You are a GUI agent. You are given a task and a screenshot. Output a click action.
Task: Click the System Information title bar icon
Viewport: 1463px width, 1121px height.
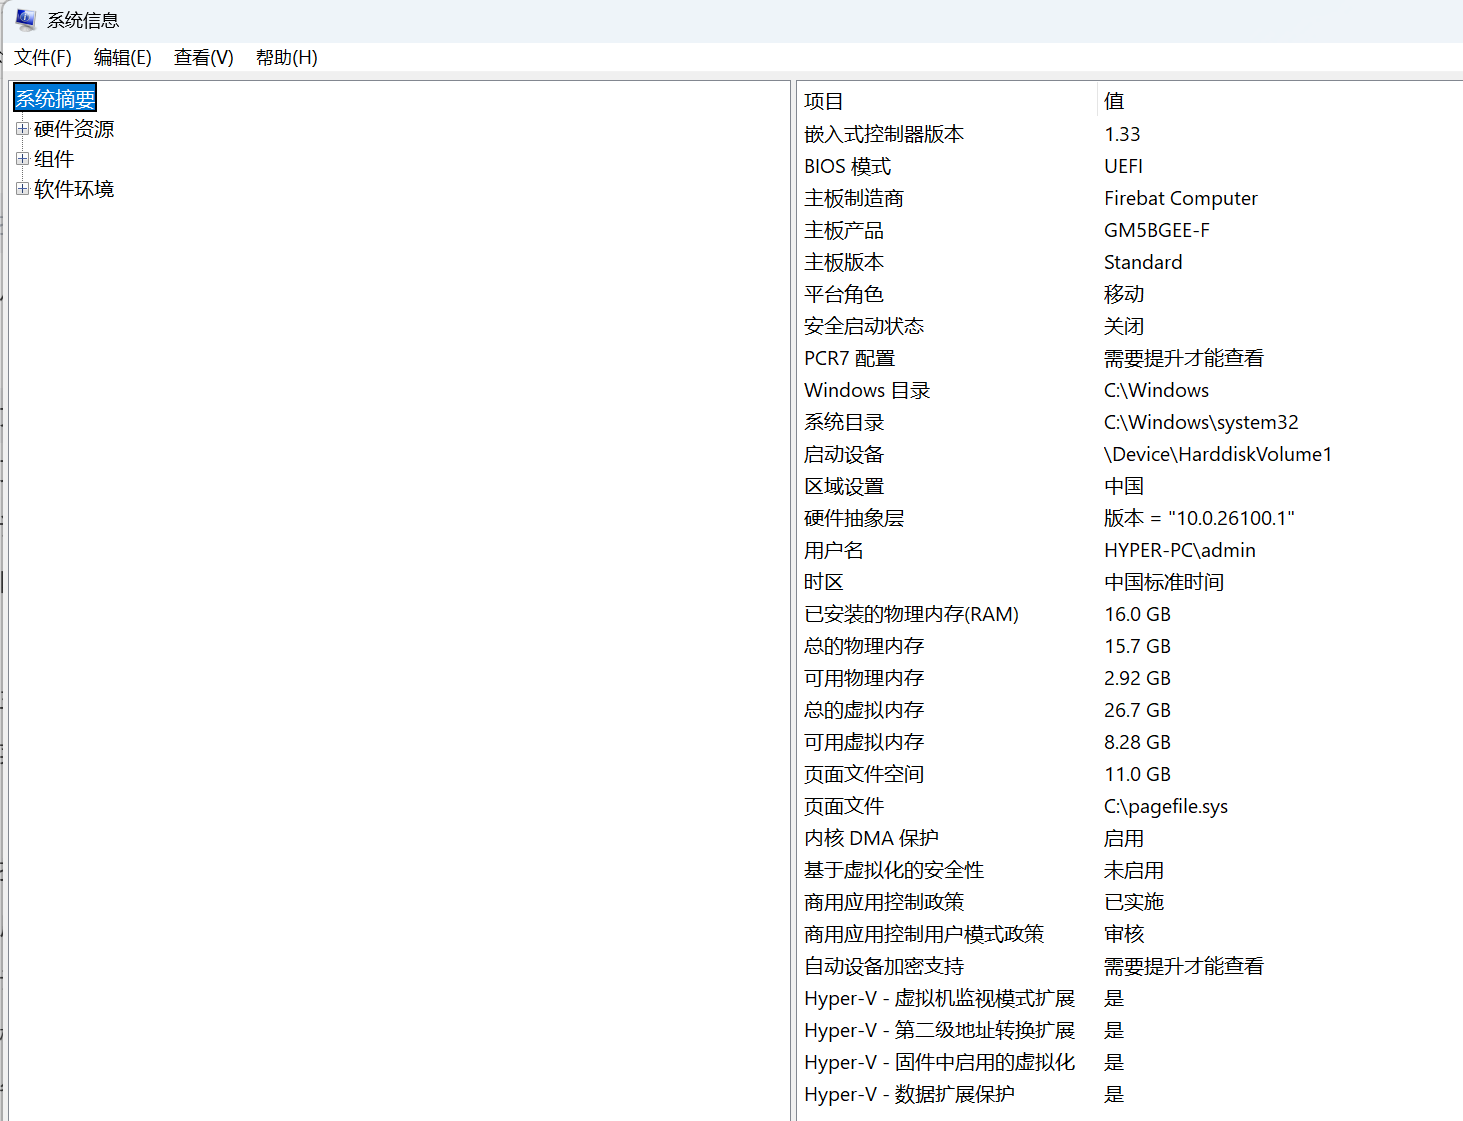26,20
